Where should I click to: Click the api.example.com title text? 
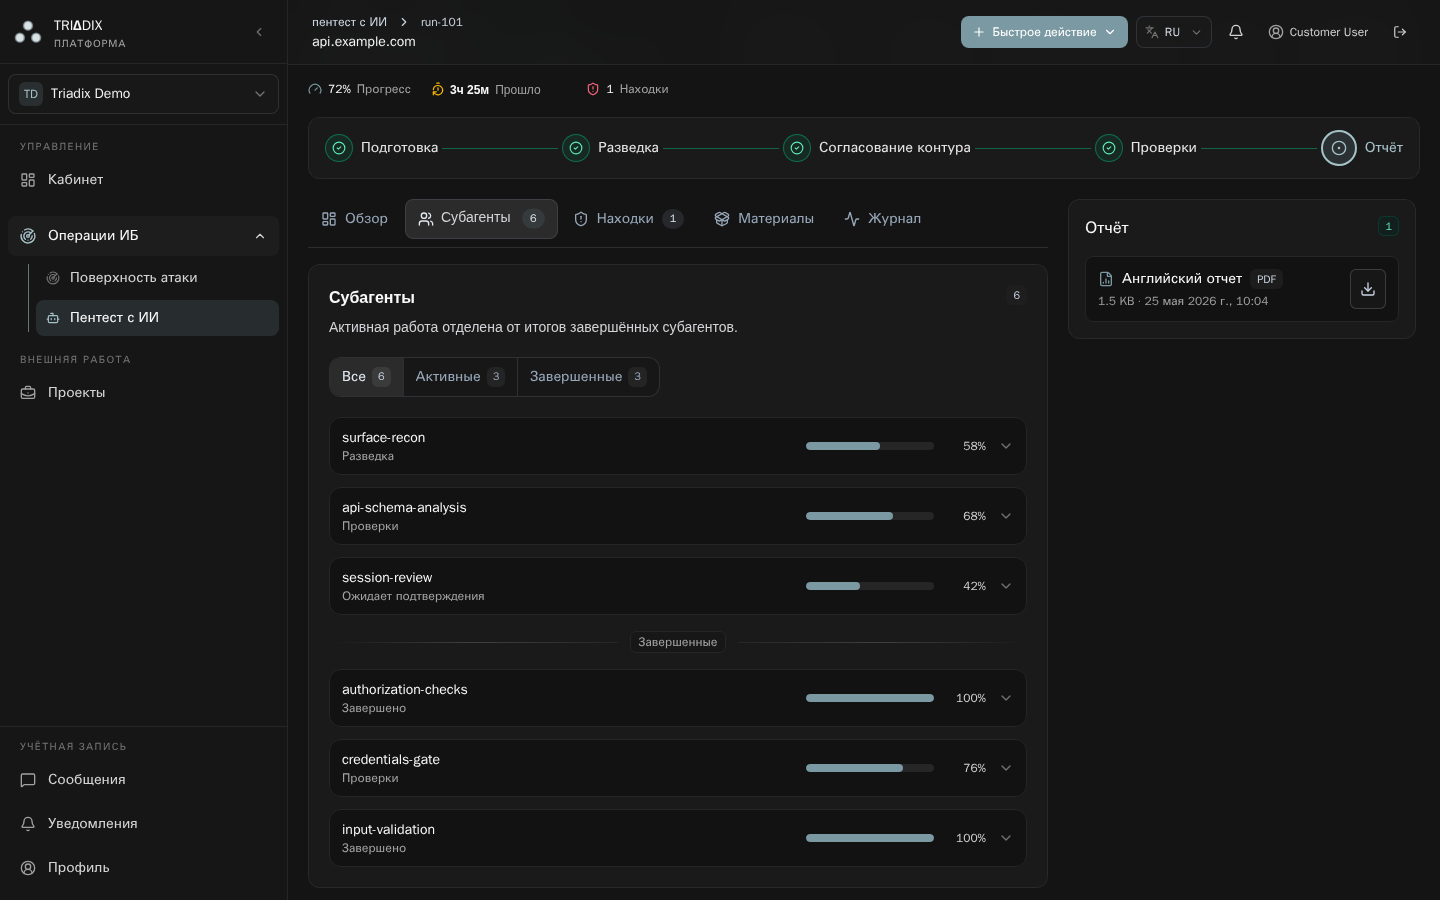click(364, 42)
